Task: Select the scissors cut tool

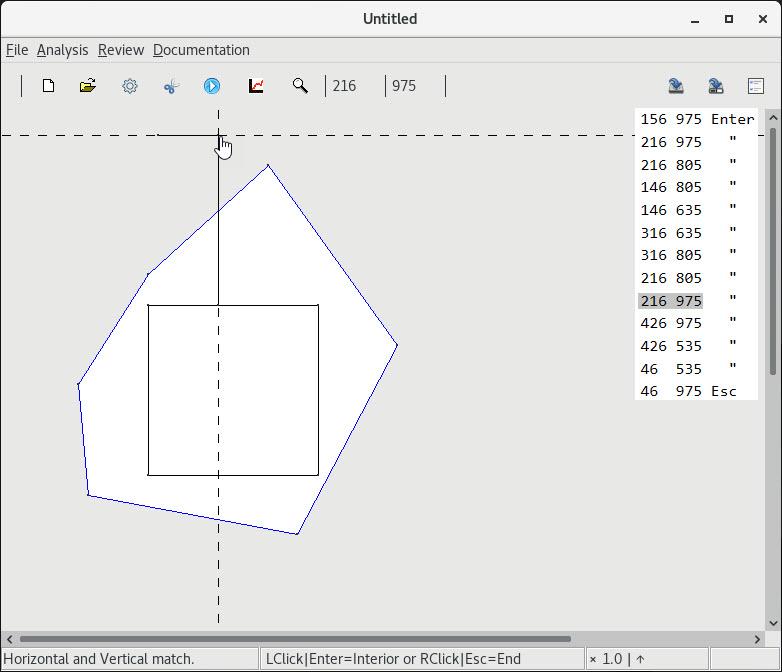Action: click(x=171, y=86)
